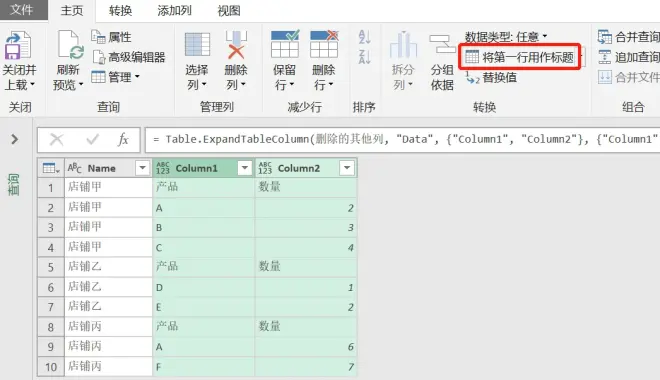Click Append Queries (追加查询)
Viewport: 660px width, 380px height.
tap(628, 57)
